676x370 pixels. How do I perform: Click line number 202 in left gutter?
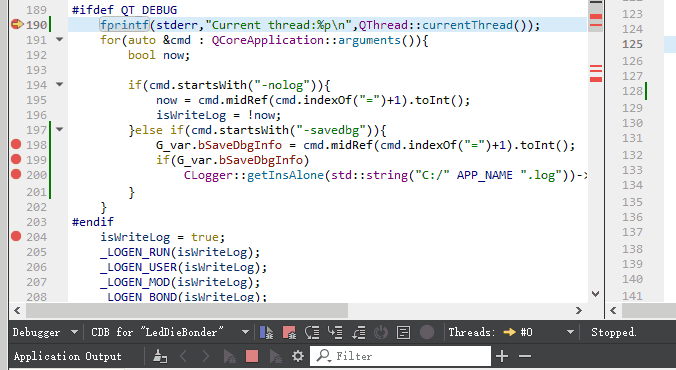pyautogui.click(x=36, y=207)
